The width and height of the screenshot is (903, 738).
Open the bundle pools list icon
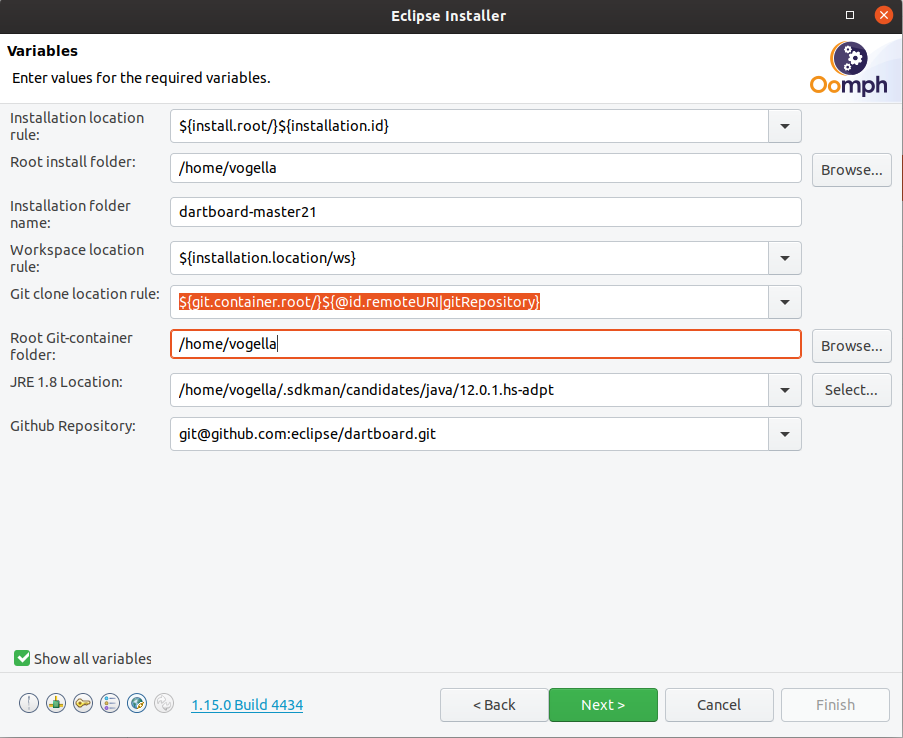tap(110, 703)
